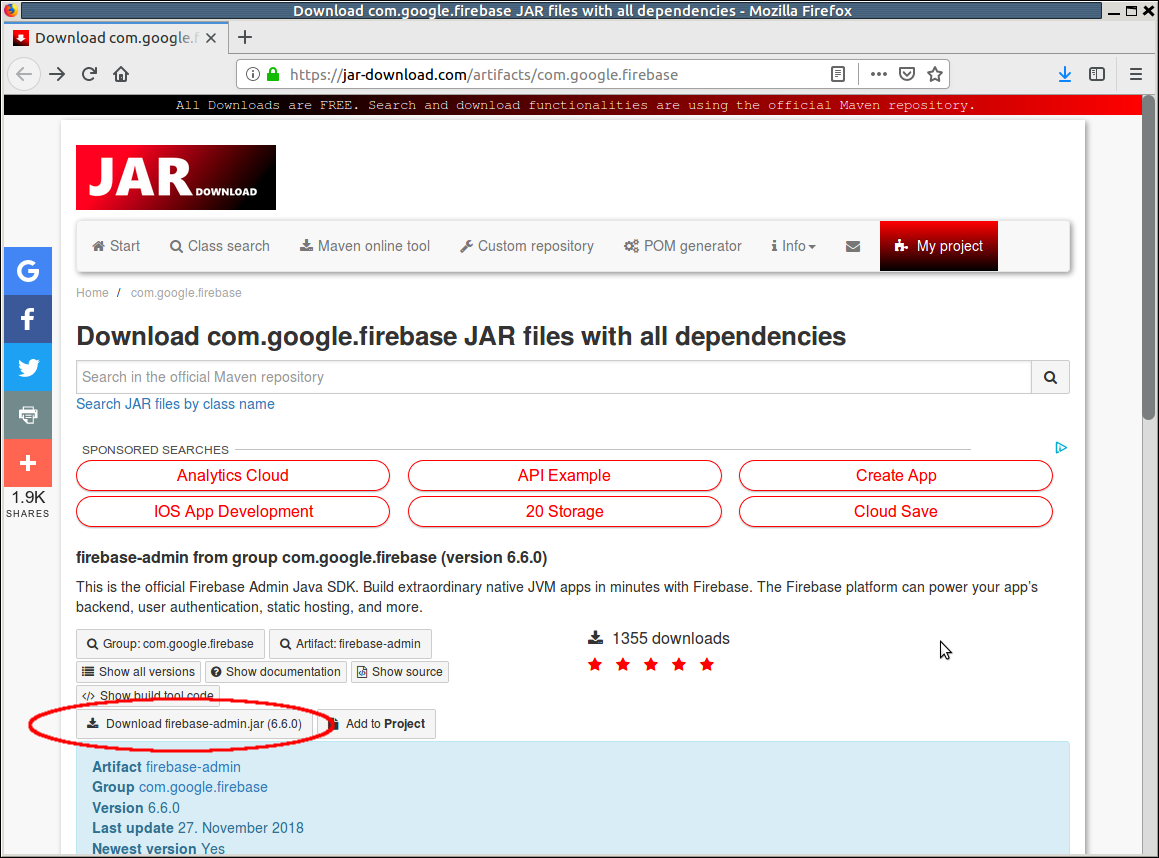
Task: Open the envelope contact icon in navbar
Action: [852, 246]
